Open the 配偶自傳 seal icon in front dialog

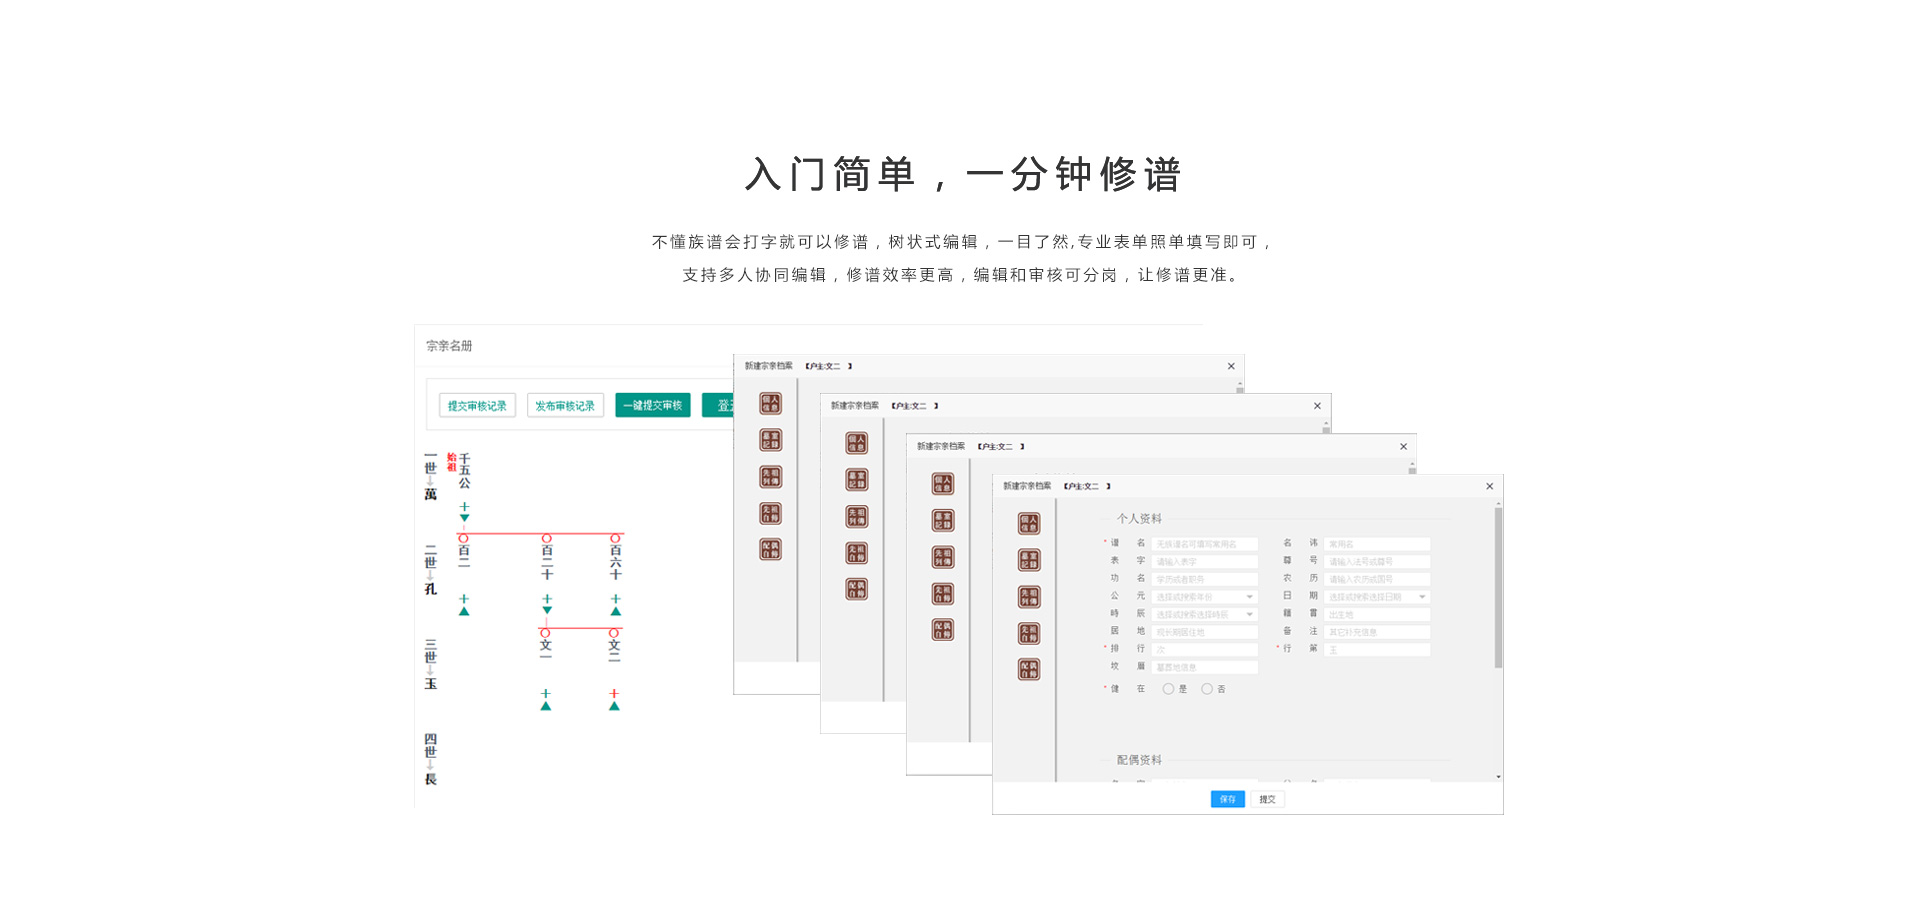tap(1029, 669)
